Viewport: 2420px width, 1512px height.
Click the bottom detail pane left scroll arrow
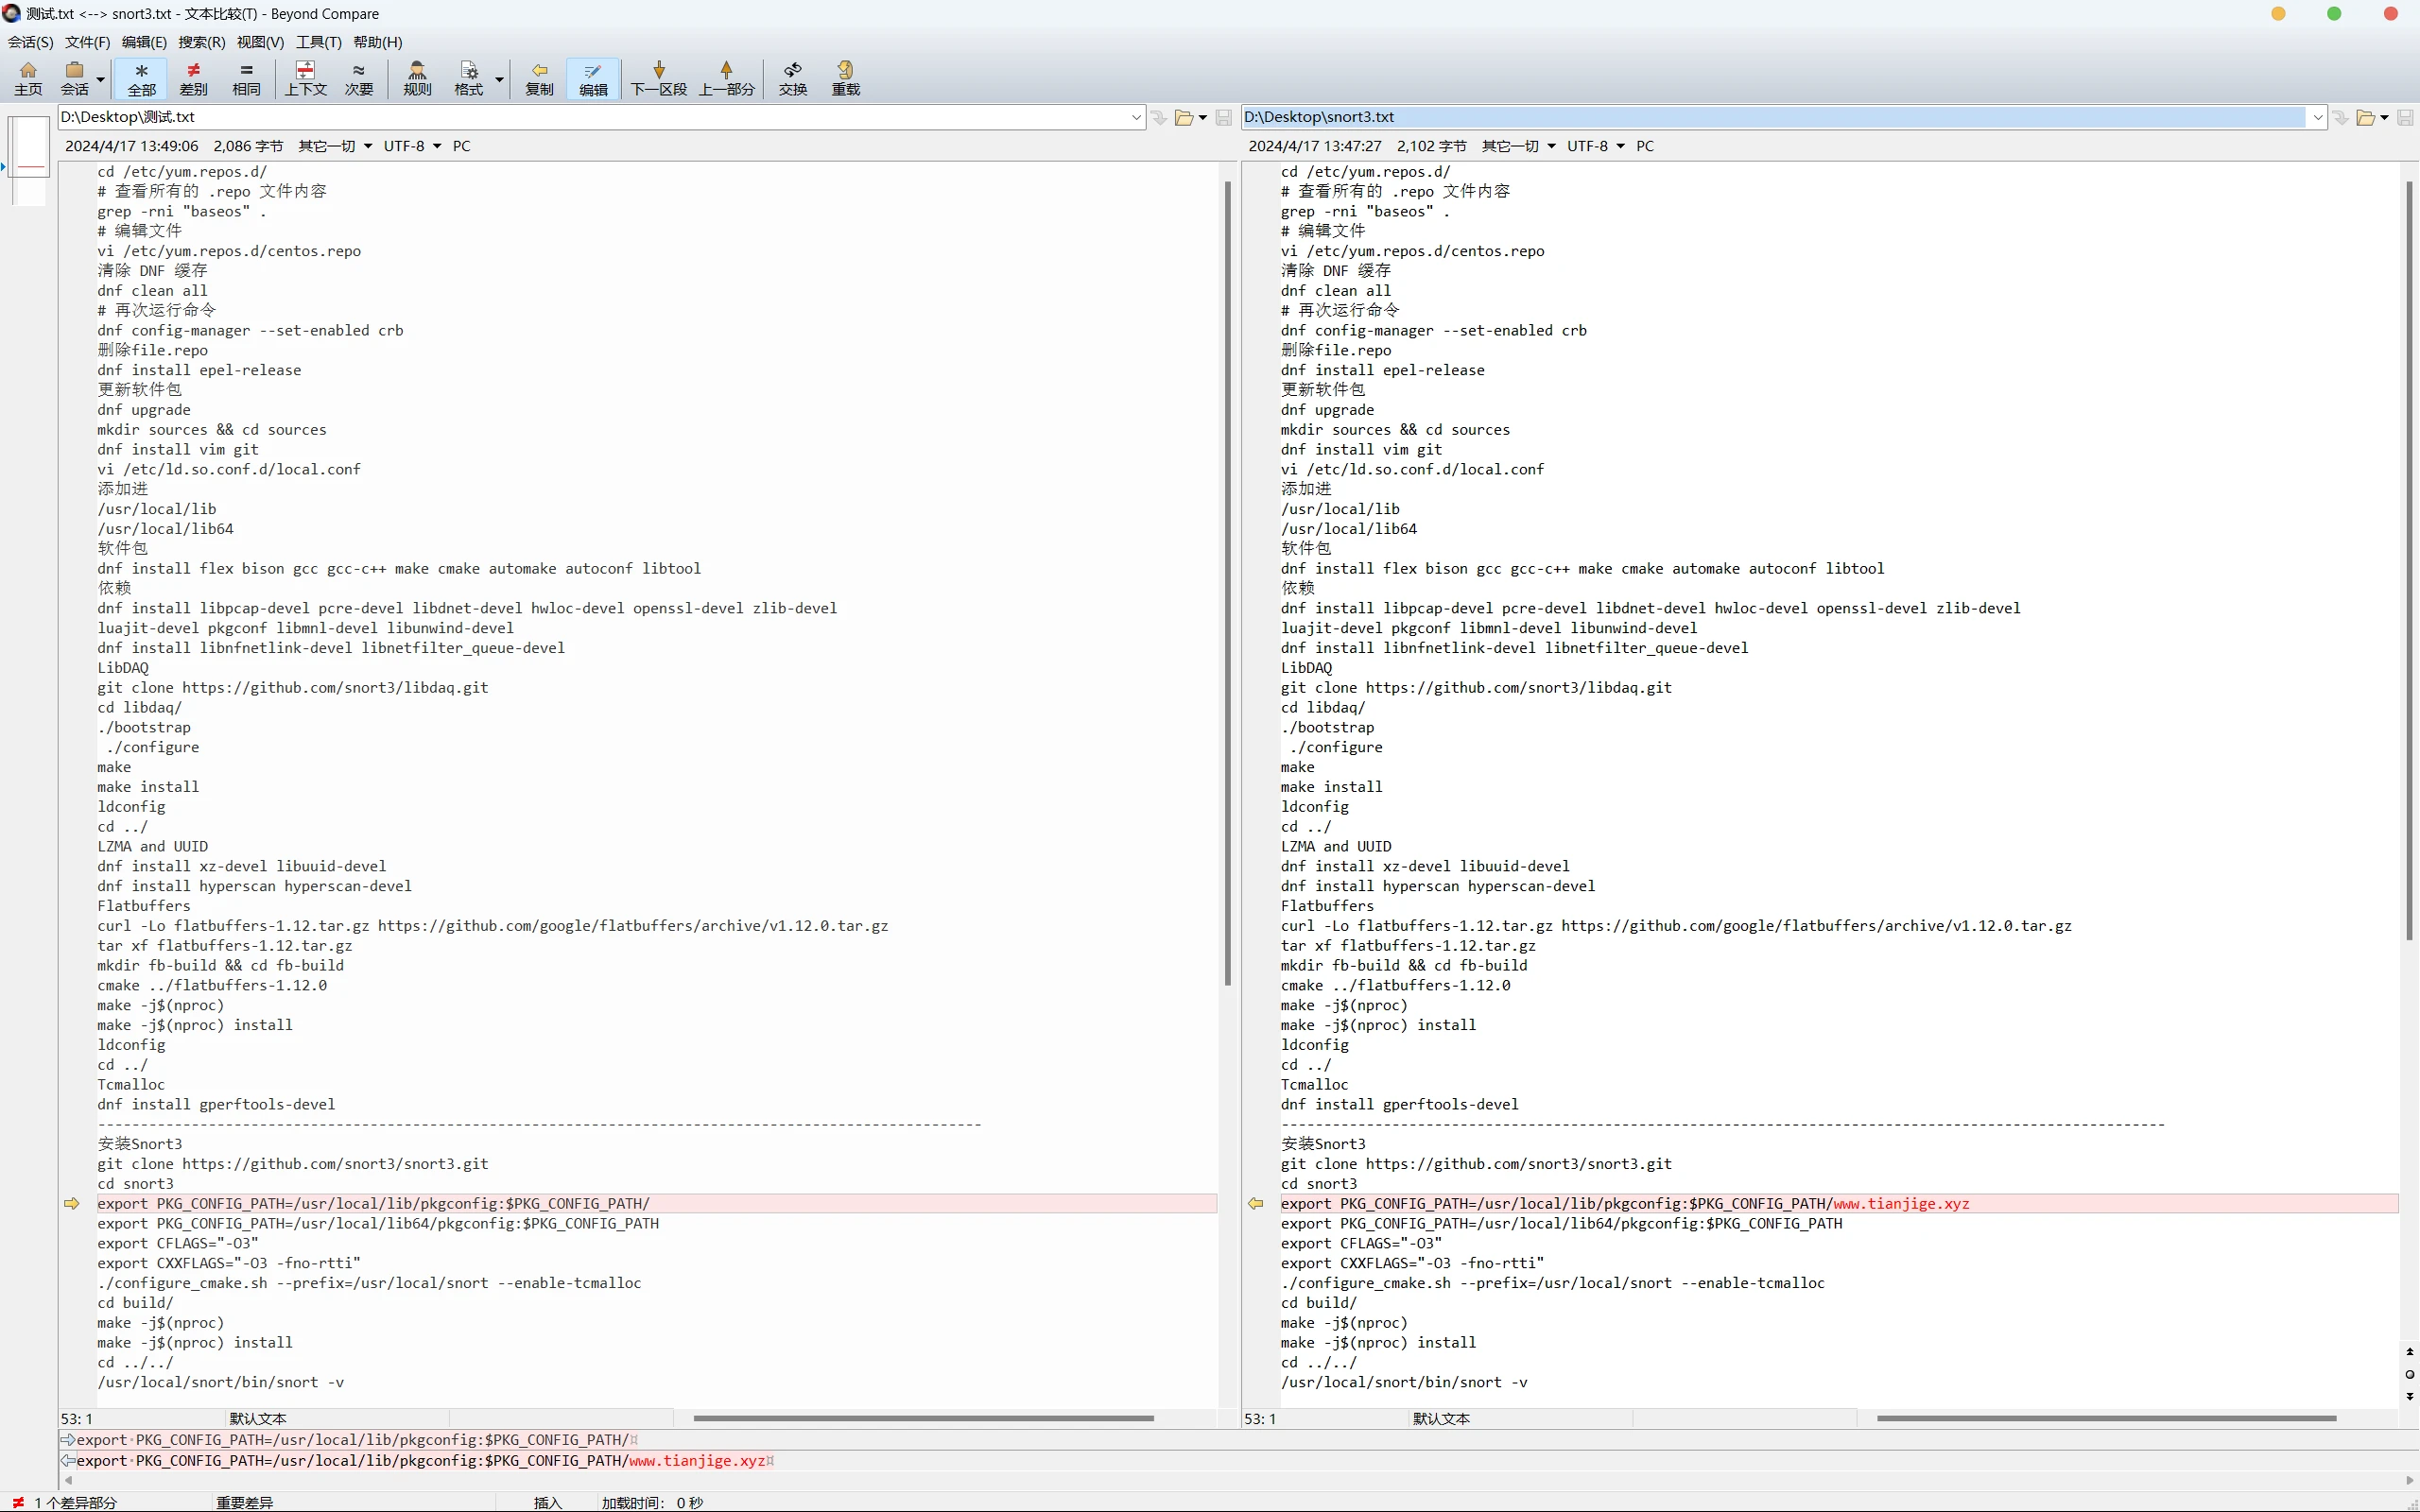coord(68,1480)
